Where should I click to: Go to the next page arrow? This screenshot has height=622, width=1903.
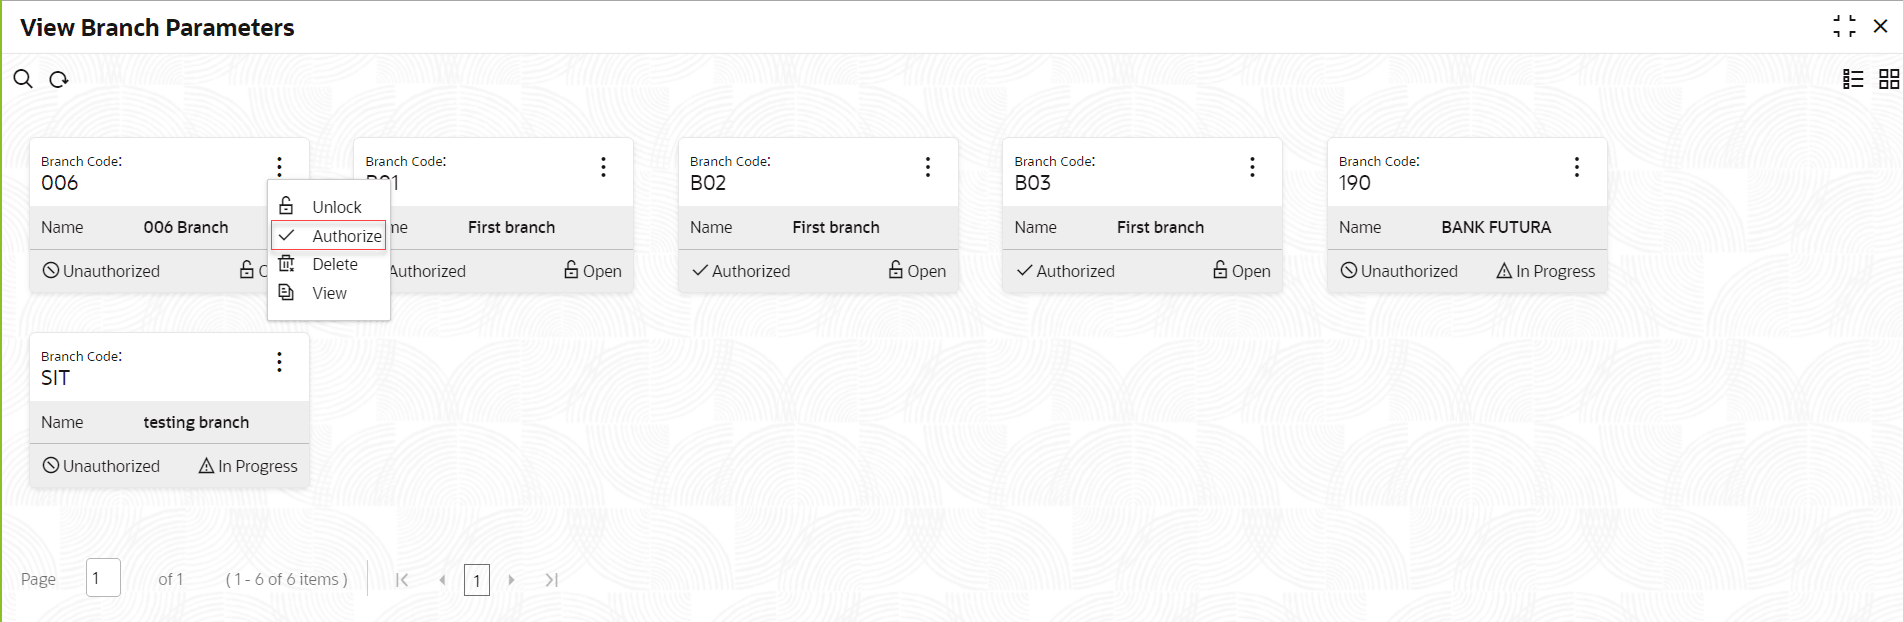[x=511, y=580]
